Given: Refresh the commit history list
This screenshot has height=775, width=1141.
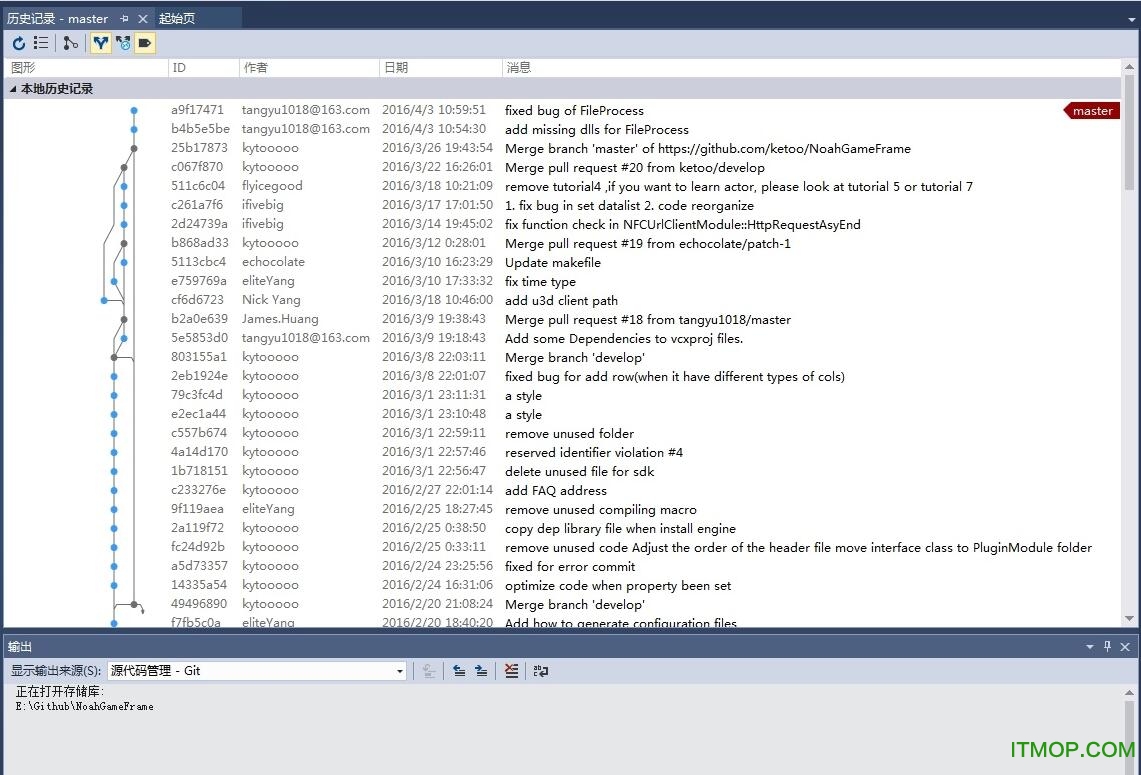Looking at the screenshot, I should coord(19,44).
